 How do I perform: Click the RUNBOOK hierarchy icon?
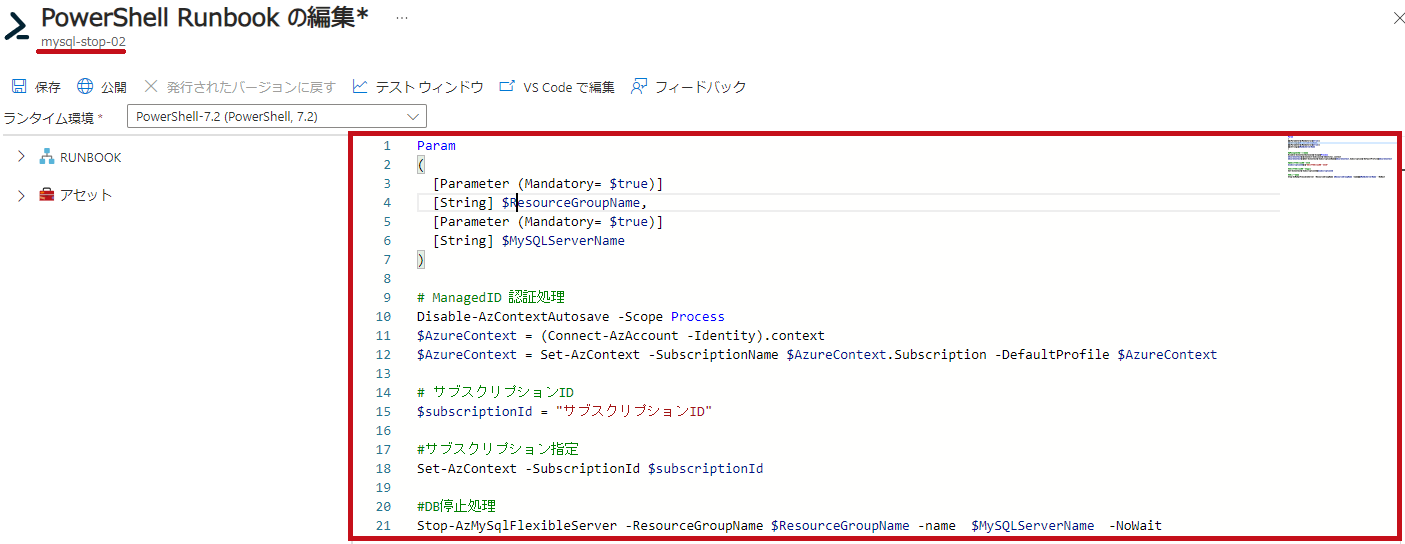pyautogui.click(x=46, y=157)
